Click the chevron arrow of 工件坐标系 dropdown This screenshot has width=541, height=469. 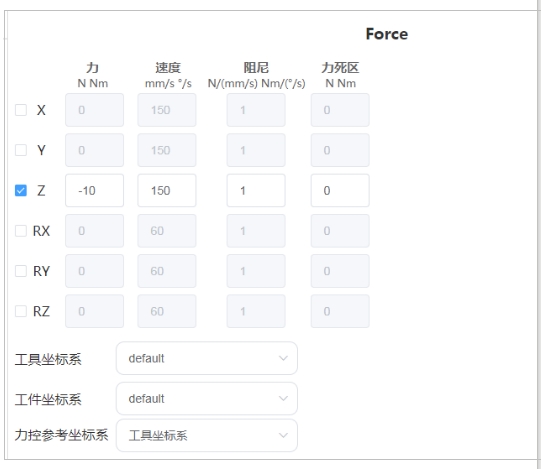[283, 399]
